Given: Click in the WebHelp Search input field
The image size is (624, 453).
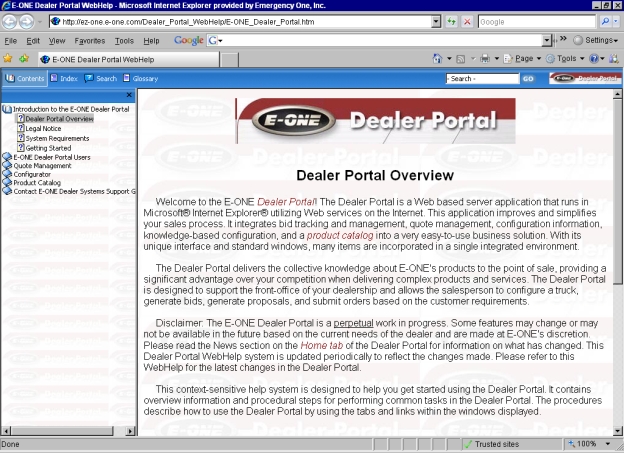Looking at the screenshot, I should point(482,79).
